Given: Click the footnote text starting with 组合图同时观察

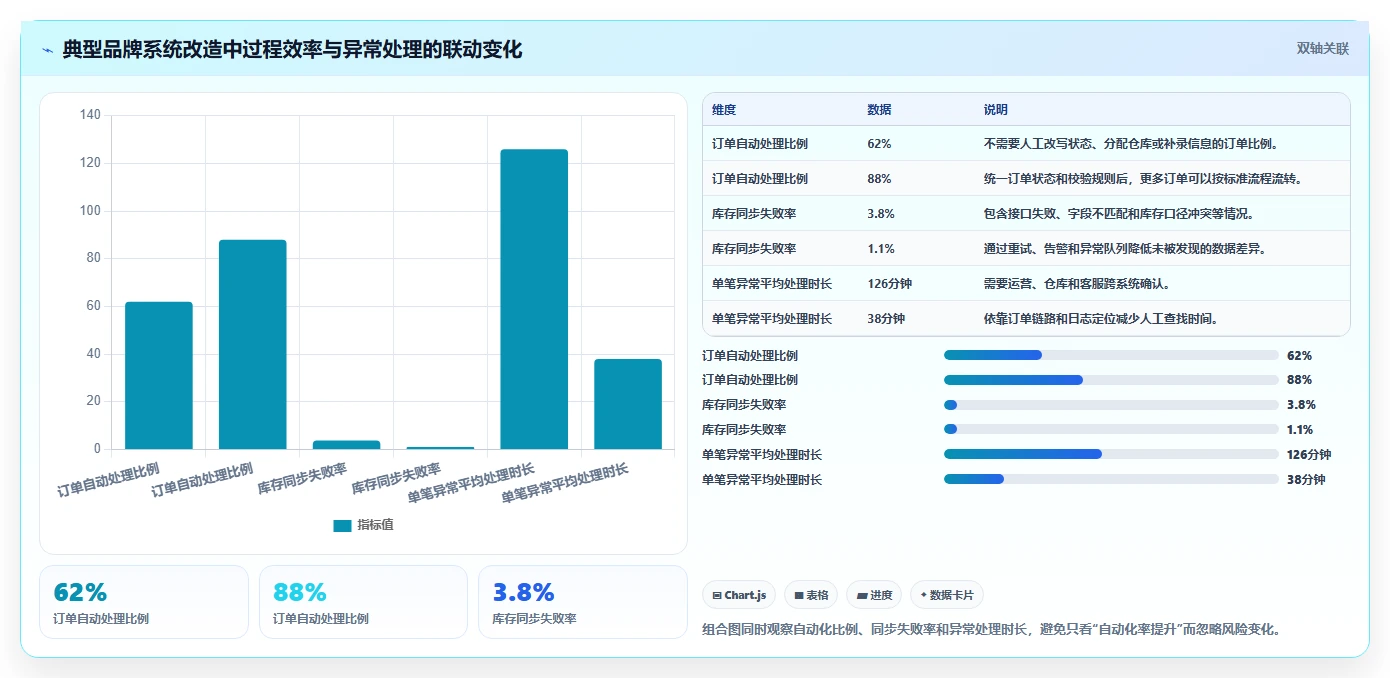Looking at the screenshot, I should click(992, 629).
